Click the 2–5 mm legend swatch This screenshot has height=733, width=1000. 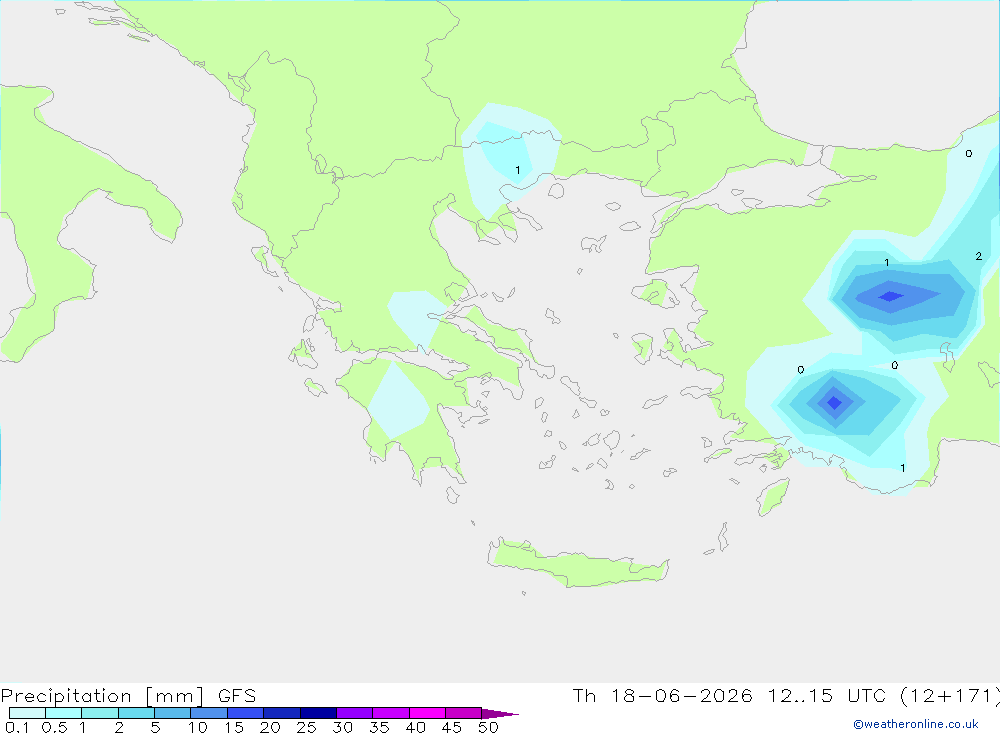click(x=136, y=713)
